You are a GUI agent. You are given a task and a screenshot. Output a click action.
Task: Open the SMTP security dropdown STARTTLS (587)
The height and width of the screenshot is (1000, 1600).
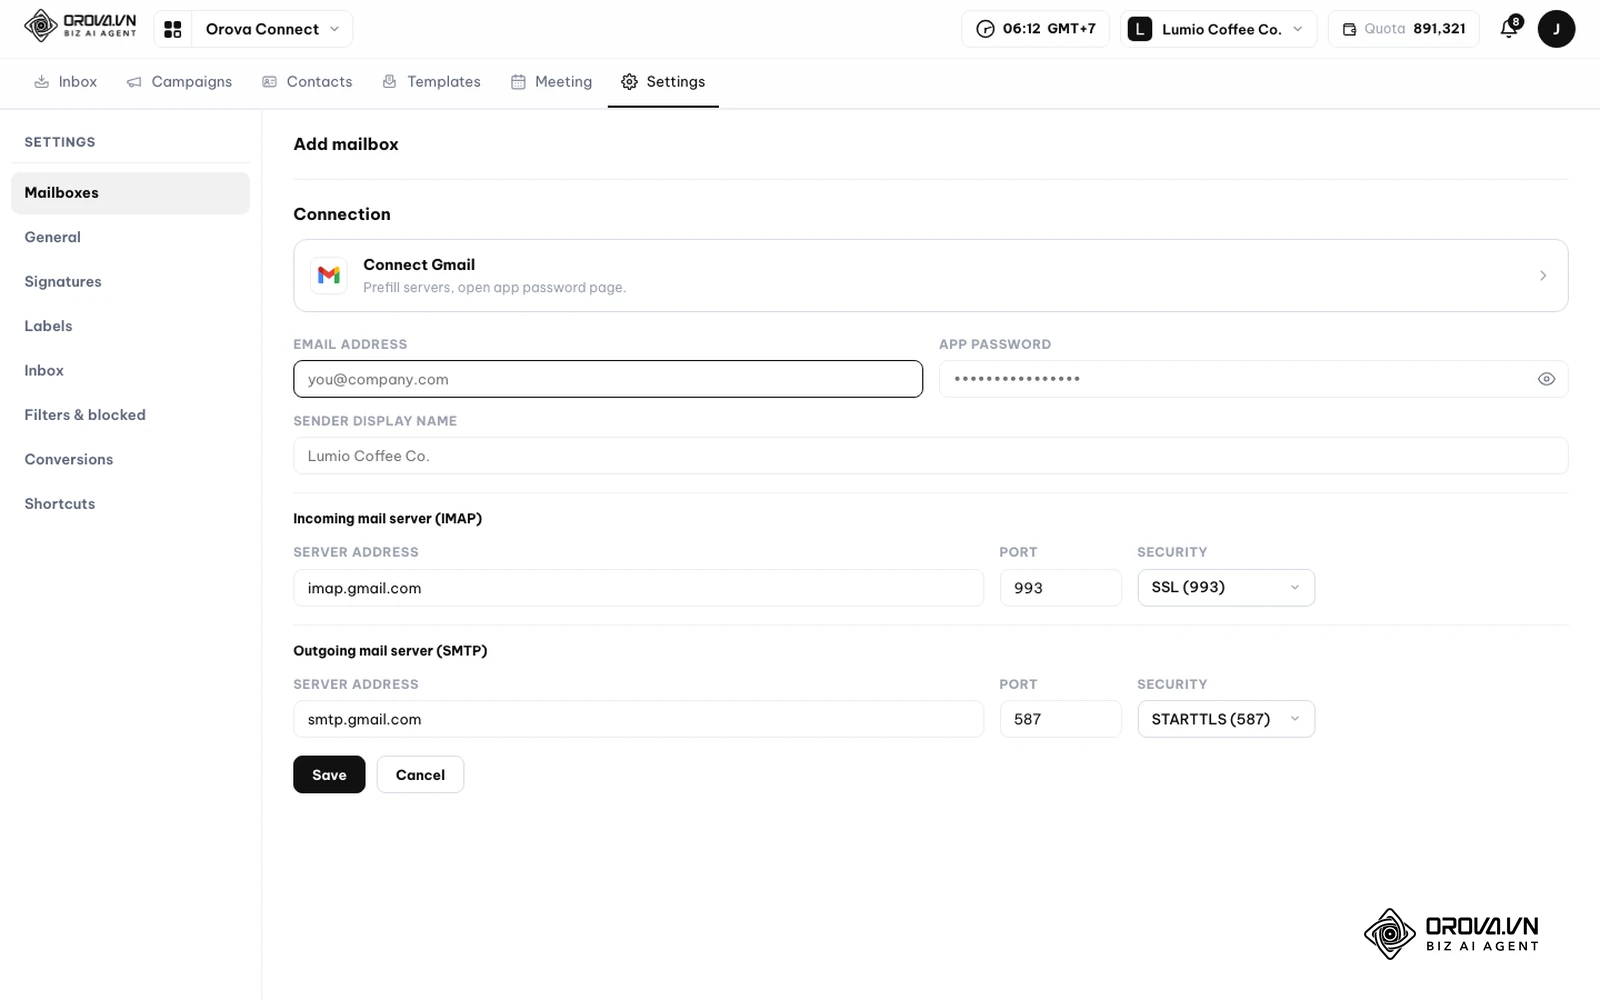click(x=1226, y=719)
